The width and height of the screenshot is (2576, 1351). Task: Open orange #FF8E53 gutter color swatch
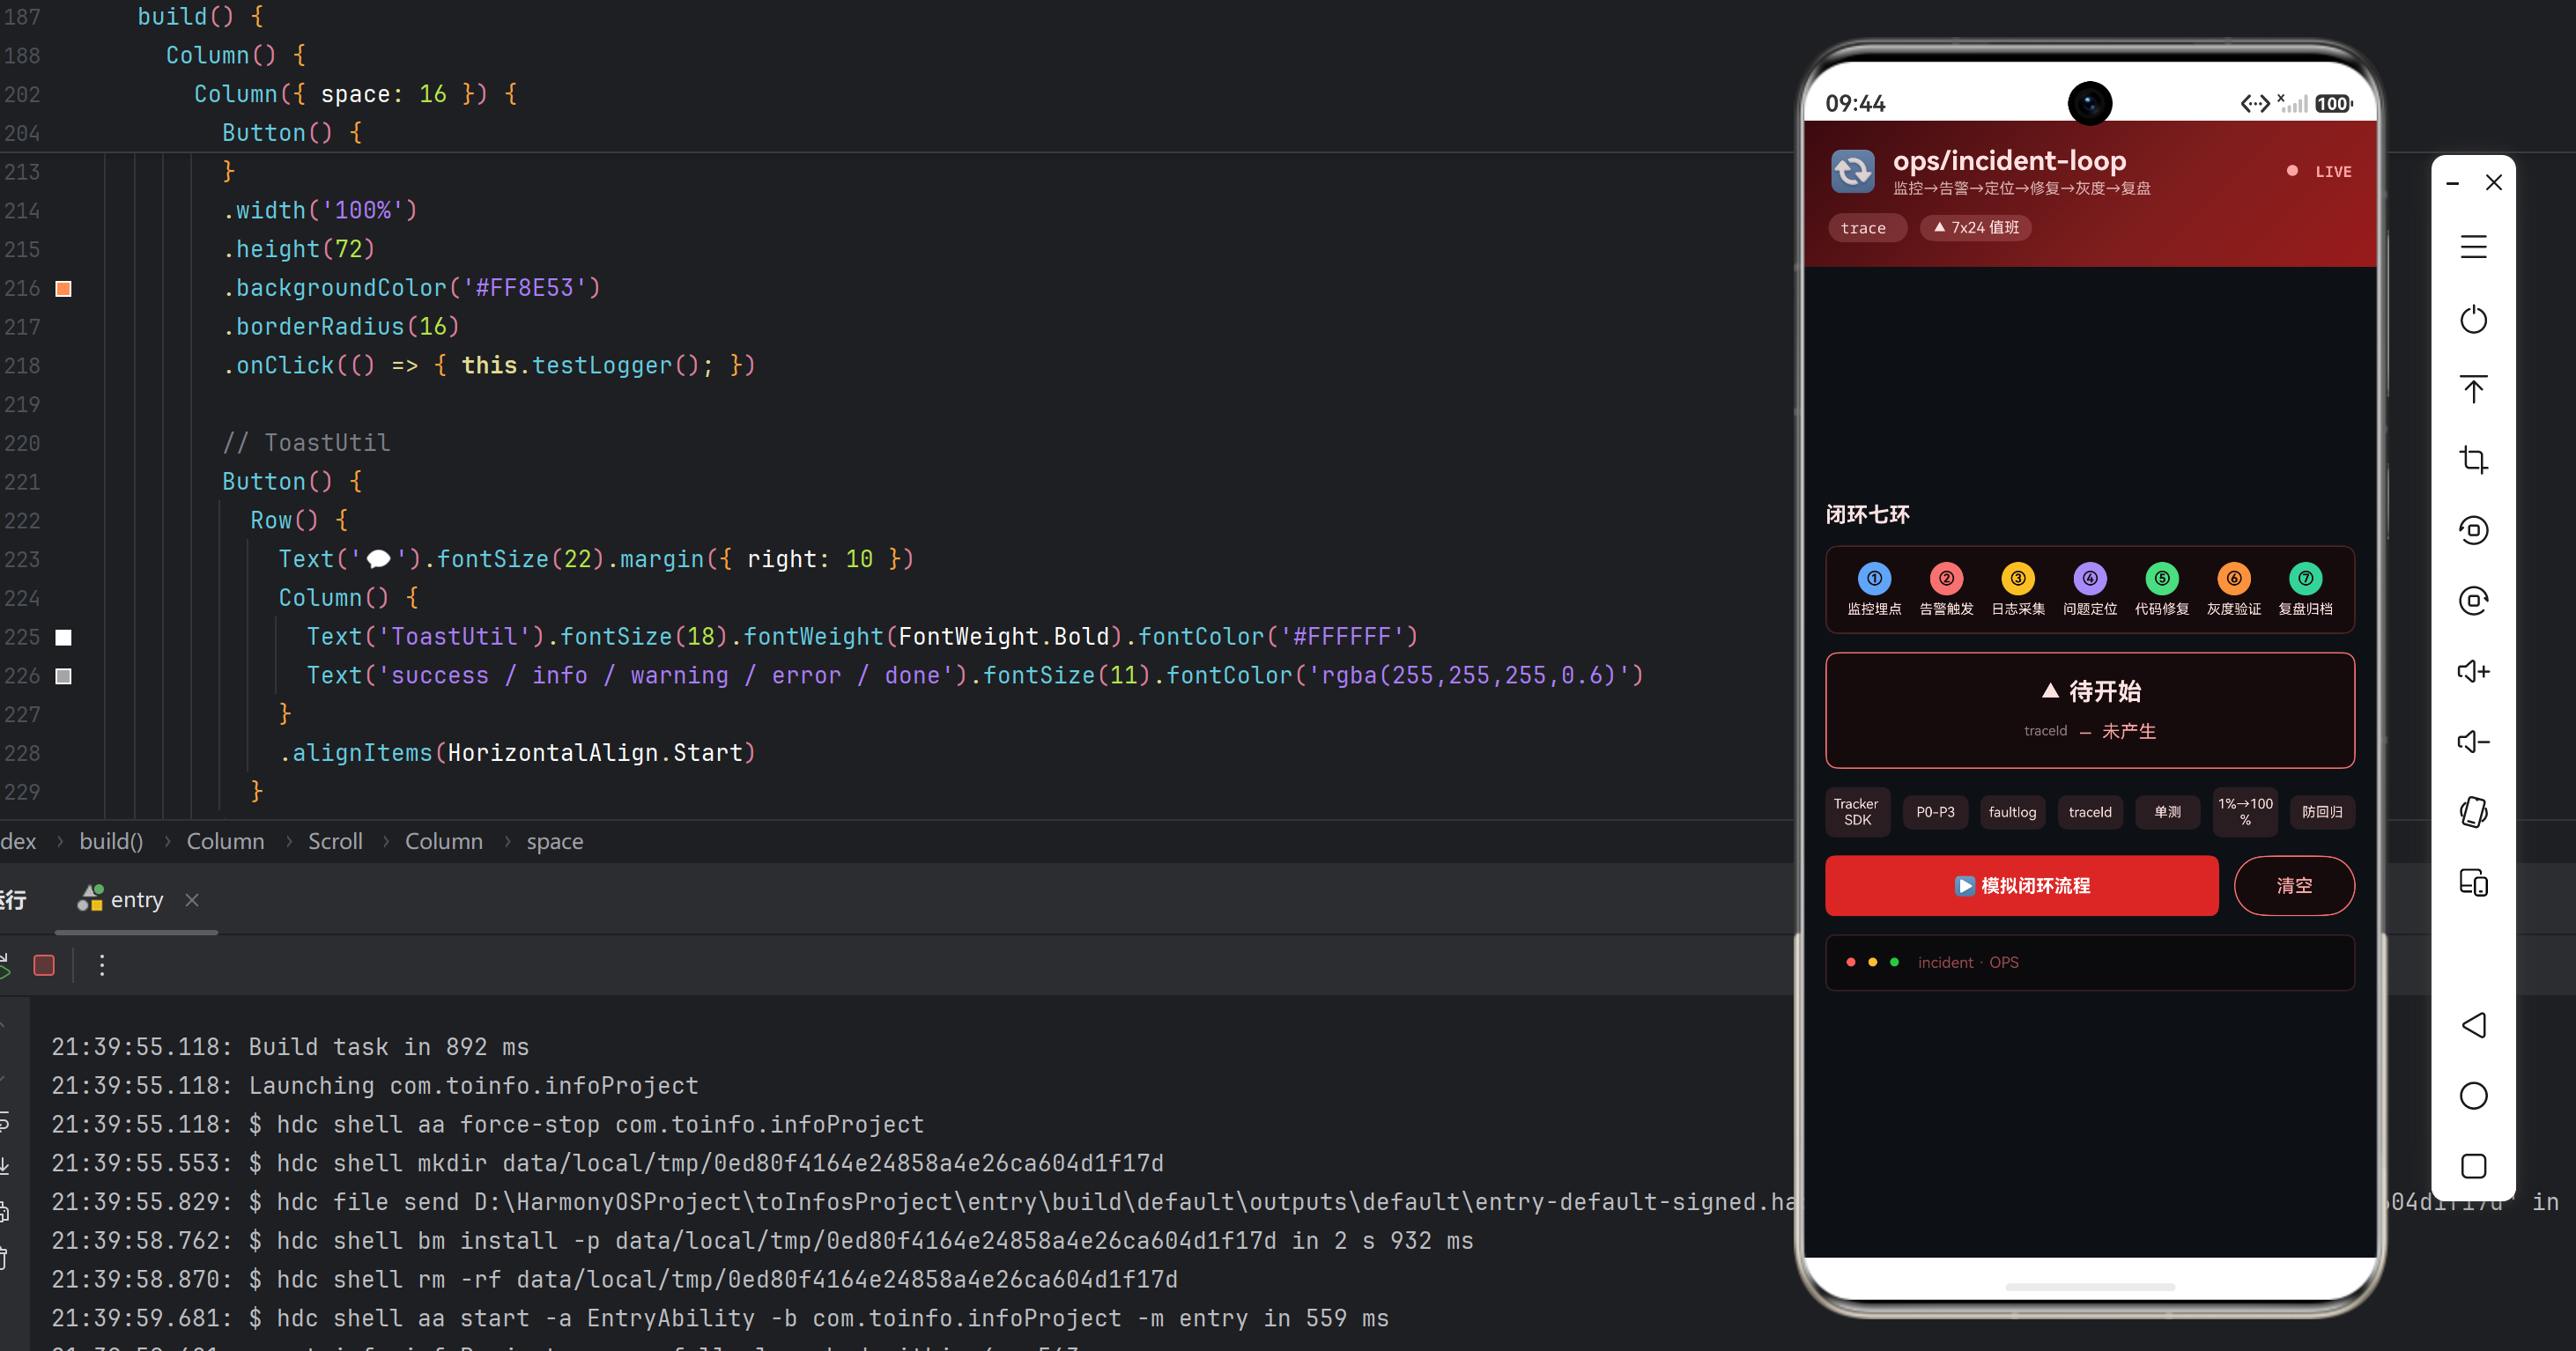(x=63, y=289)
